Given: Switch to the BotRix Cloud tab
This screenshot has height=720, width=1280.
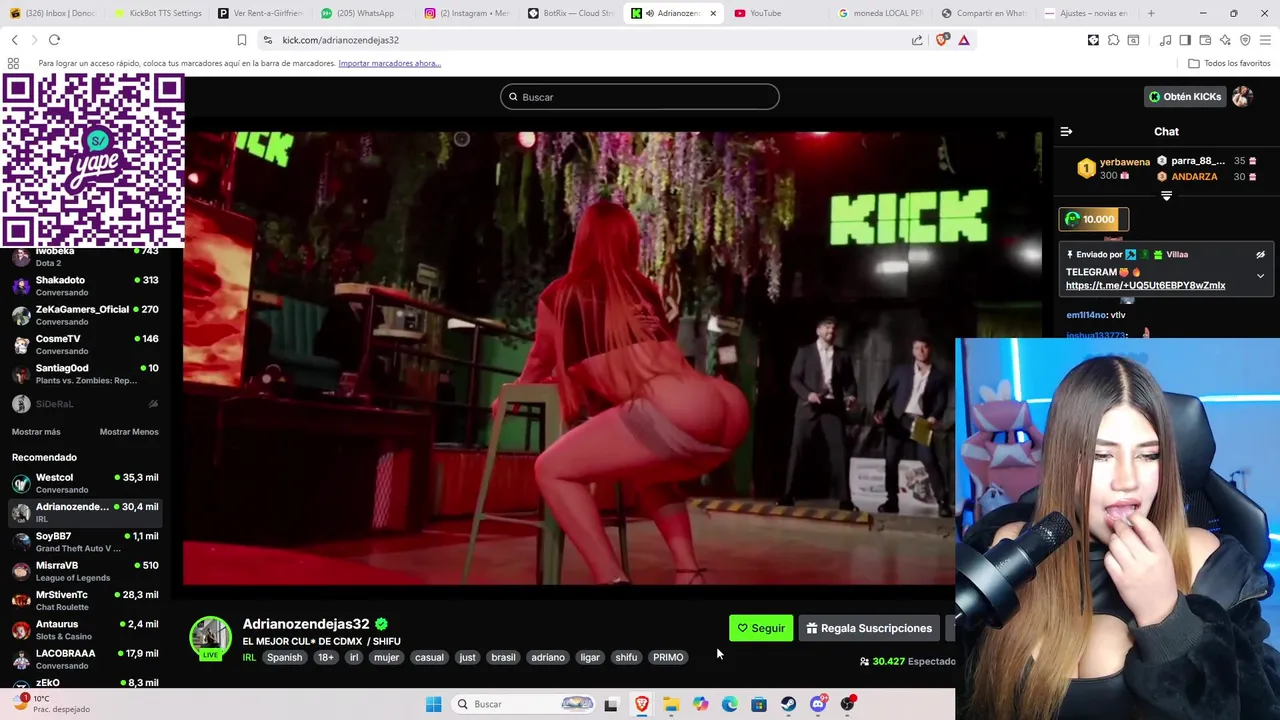Looking at the screenshot, I should 572,13.
